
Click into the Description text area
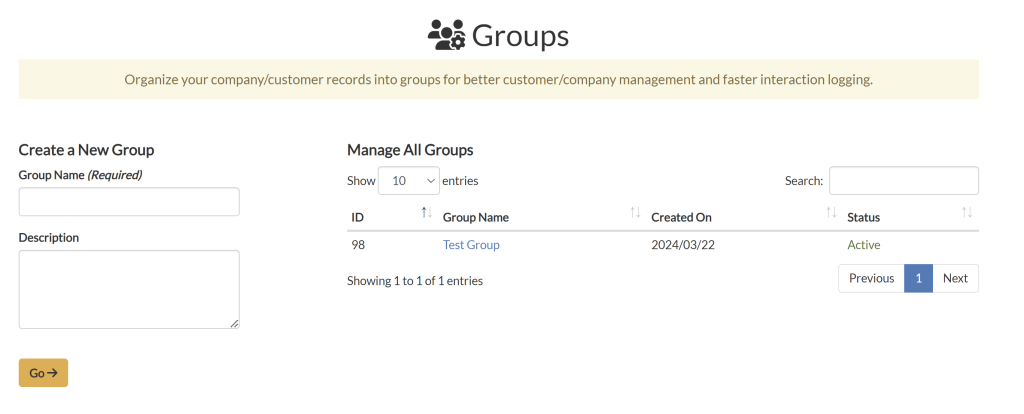pos(129,289)
